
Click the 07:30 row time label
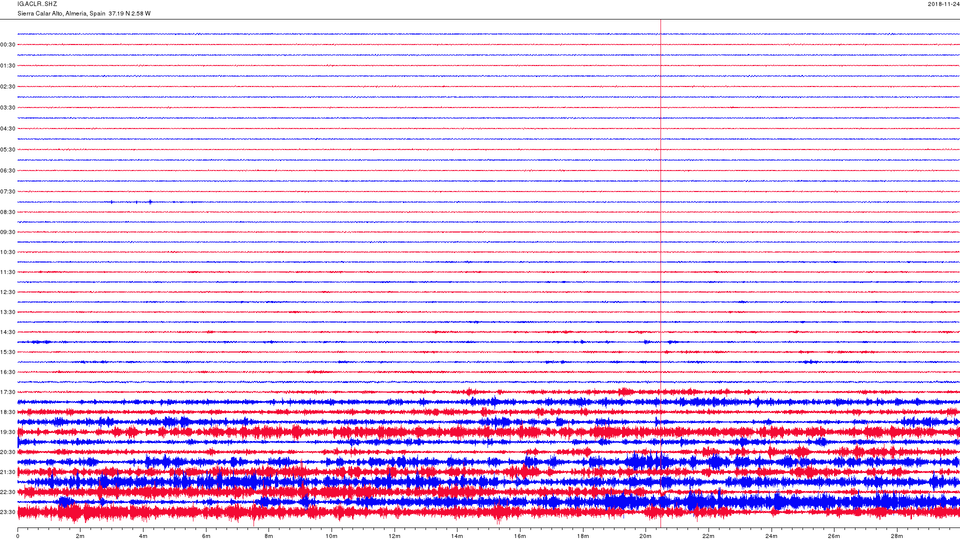pos(8,192)
